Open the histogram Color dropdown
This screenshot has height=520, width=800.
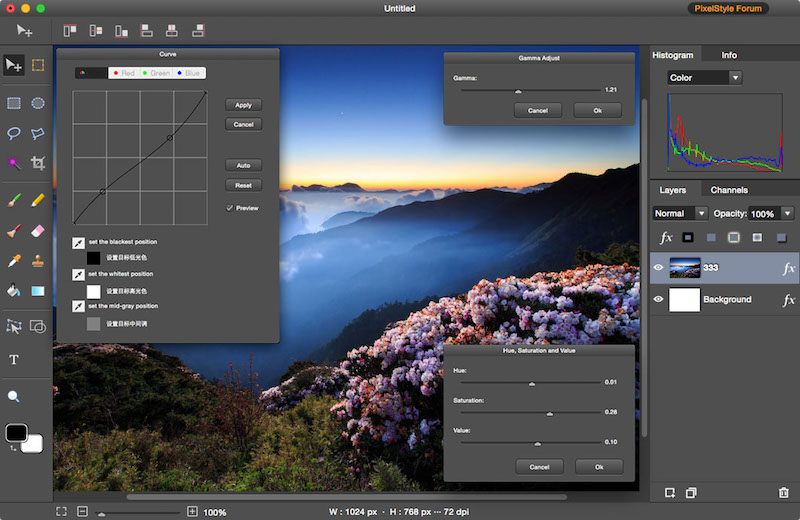[705, 77]
